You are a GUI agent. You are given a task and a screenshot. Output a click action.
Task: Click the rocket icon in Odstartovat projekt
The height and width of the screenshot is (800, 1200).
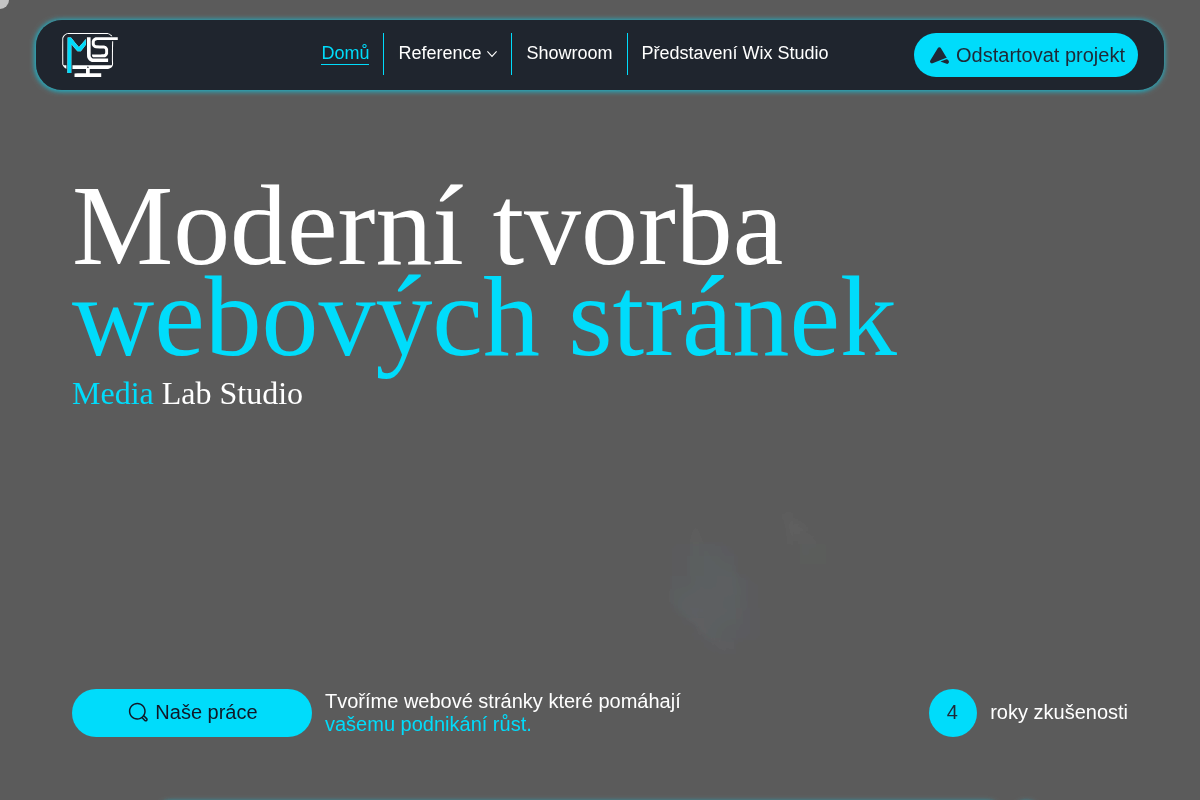tap(939, 55)
